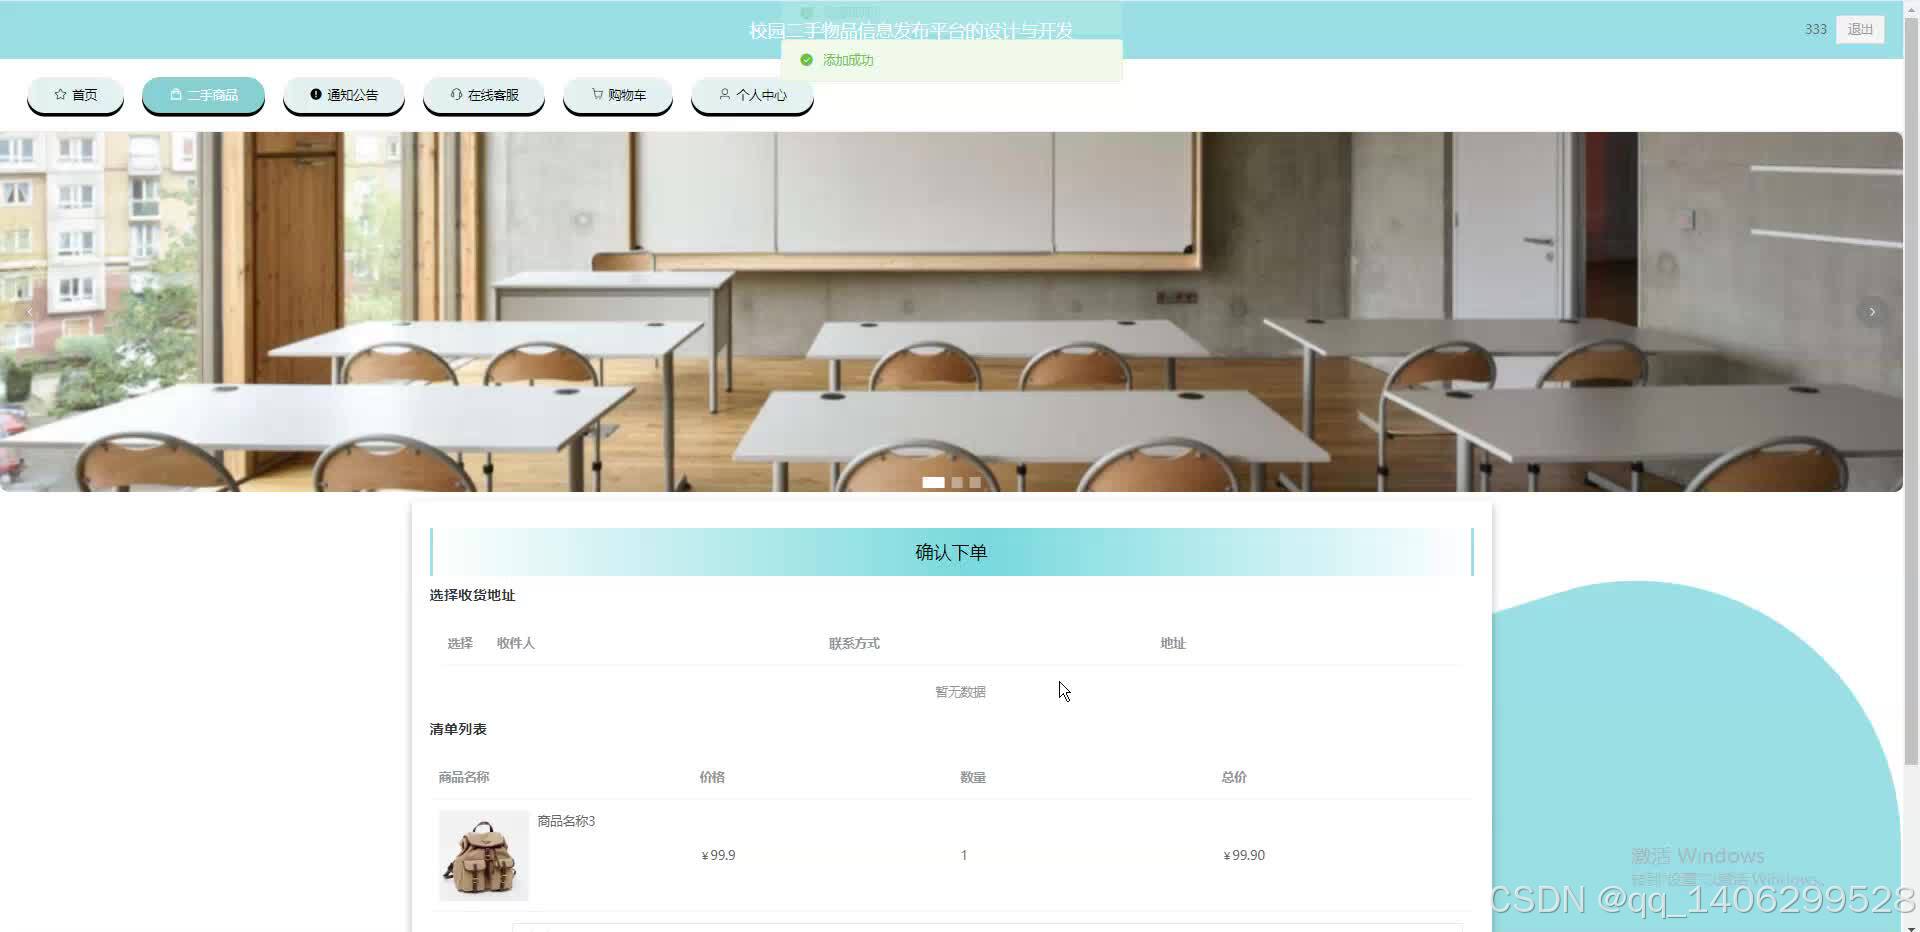Select the second carousel indicator dash

coord(957,482)
